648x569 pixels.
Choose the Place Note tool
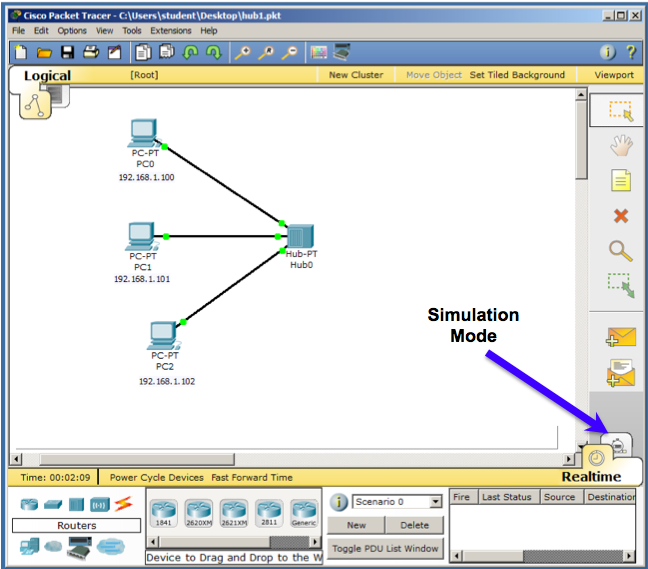[621, 180]
